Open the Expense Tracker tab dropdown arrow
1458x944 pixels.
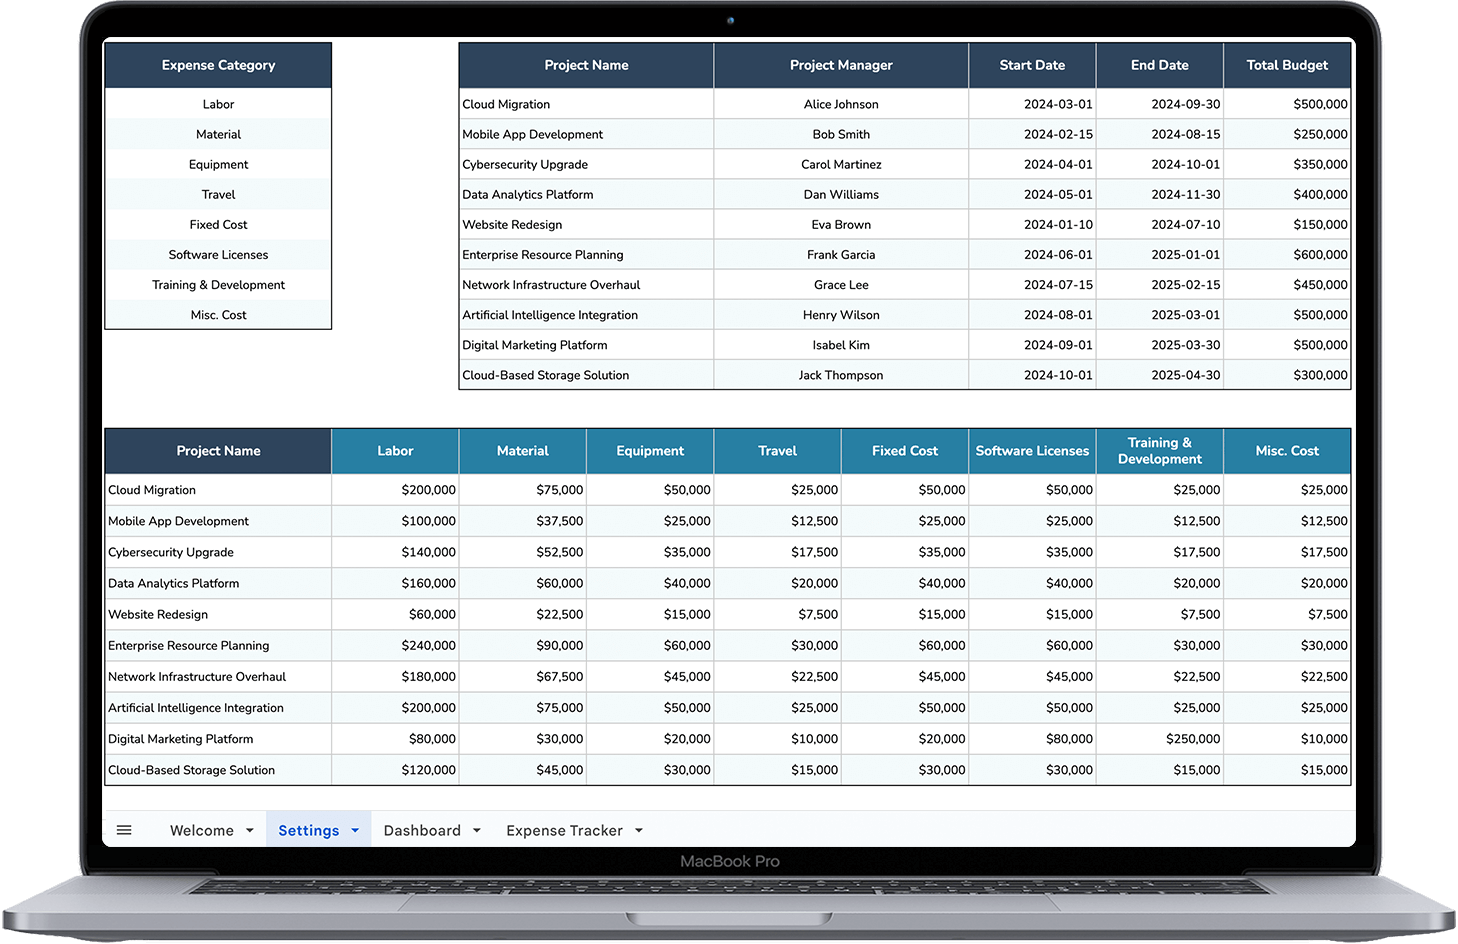pyautogui.click(x=639, y=830)
